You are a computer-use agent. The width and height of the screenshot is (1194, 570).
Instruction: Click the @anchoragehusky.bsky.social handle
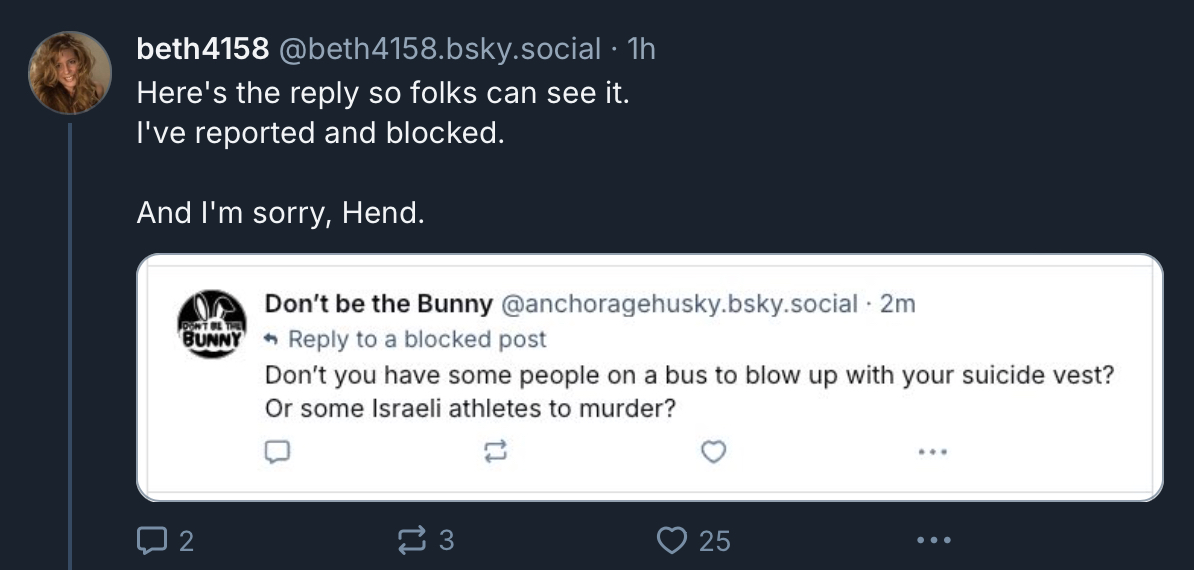[x=677, y=304]
